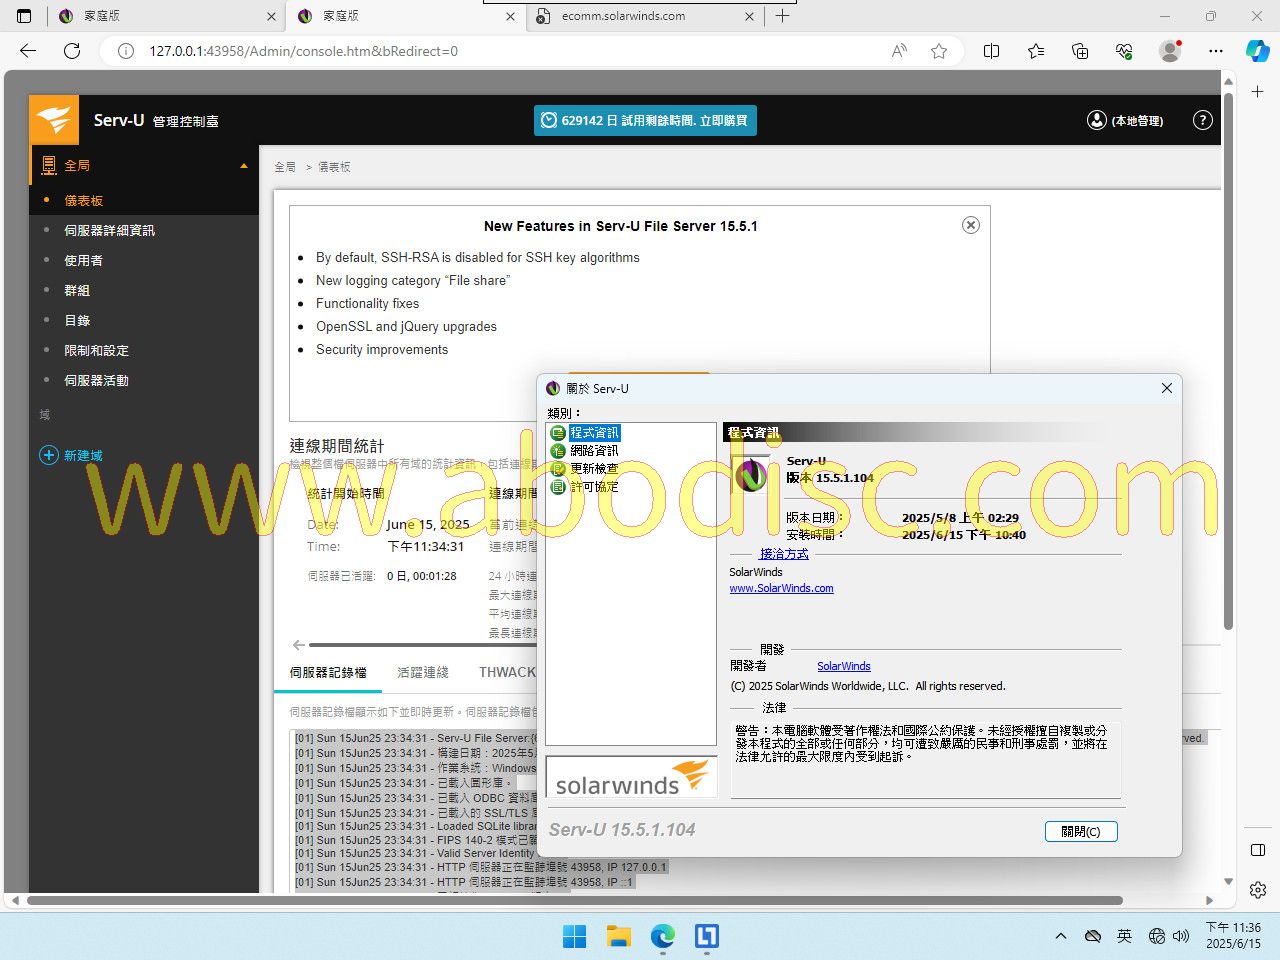Viewport: 1280px width, 960px height.
Task: Switch to the 伺服器記錄檔 tab
Action: (x=328, y=672)
